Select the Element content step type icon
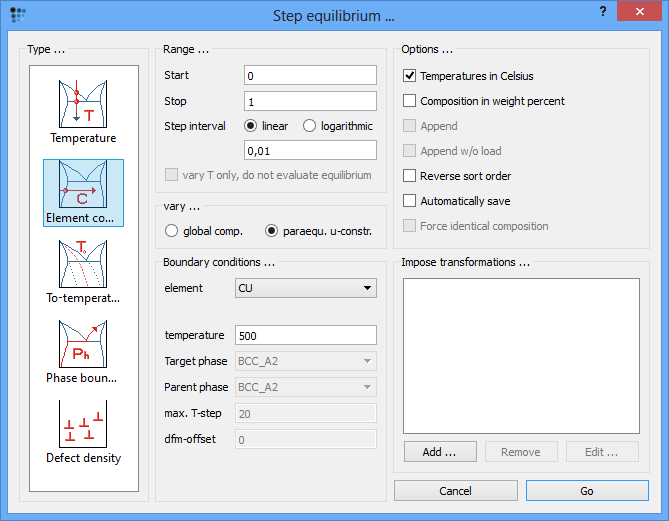 (x=83, y=192)
